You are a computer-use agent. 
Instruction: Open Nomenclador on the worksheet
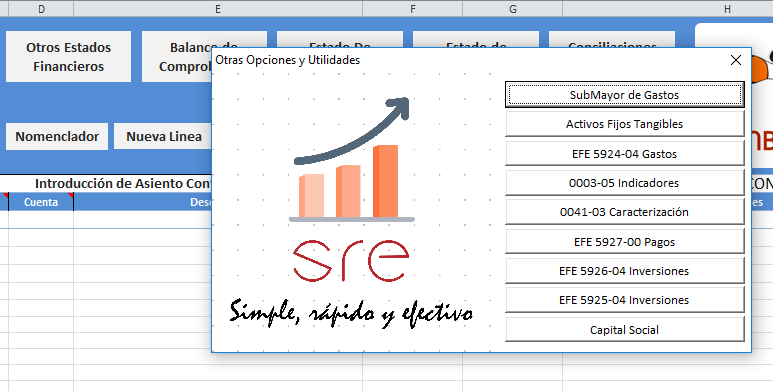(57, 137)
